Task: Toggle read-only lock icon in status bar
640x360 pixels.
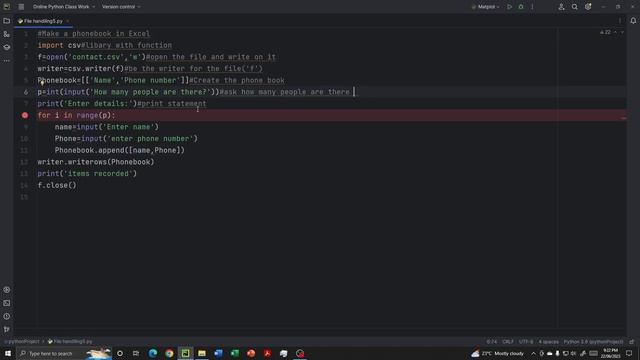Action: click(x=632, y=342)
